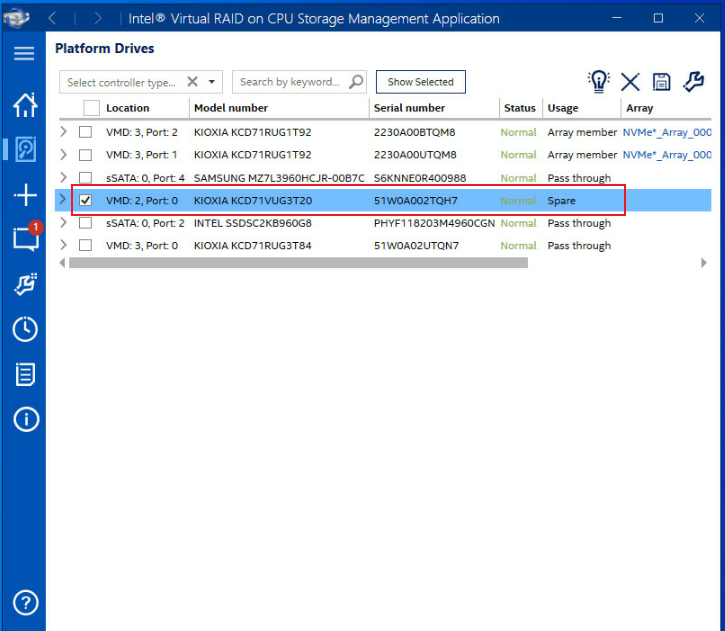Expand the VMD: 3, Port: 0 row

point(63,245)
